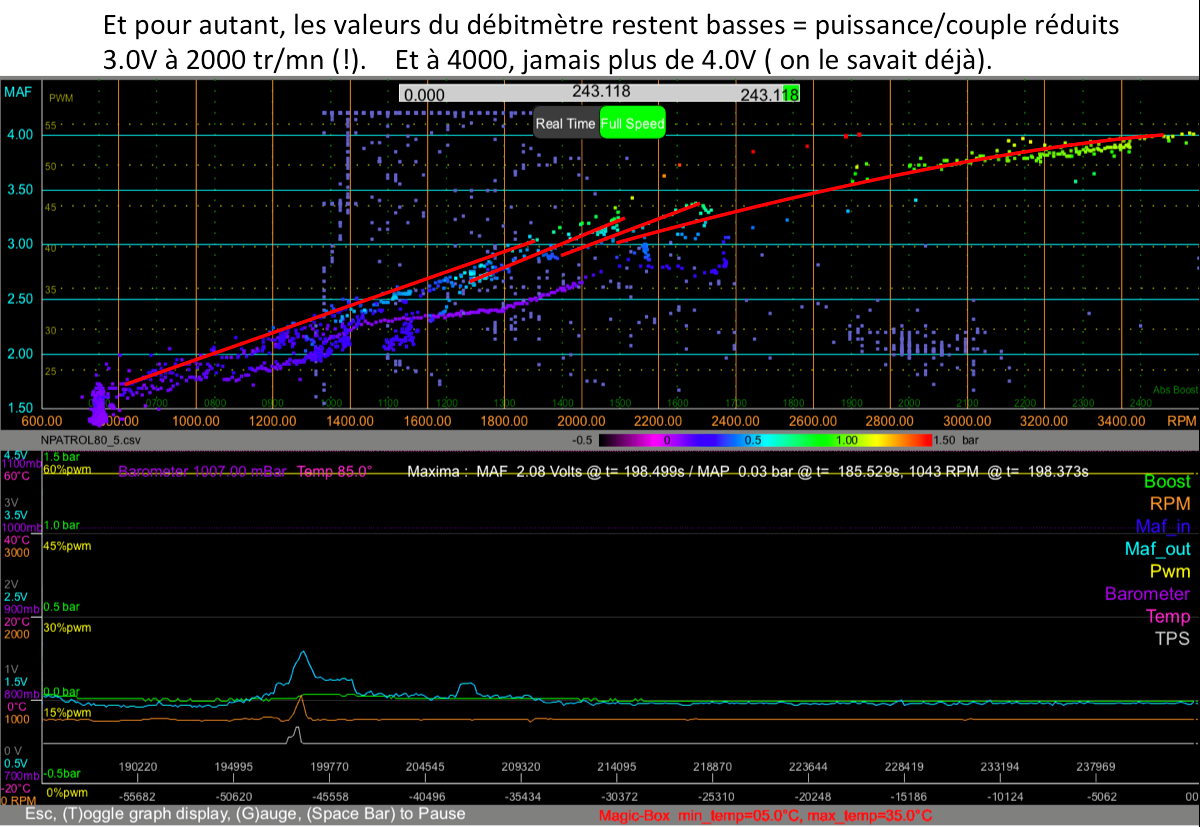Click the 1400.00 RPM axis tick label

point(348,422)
